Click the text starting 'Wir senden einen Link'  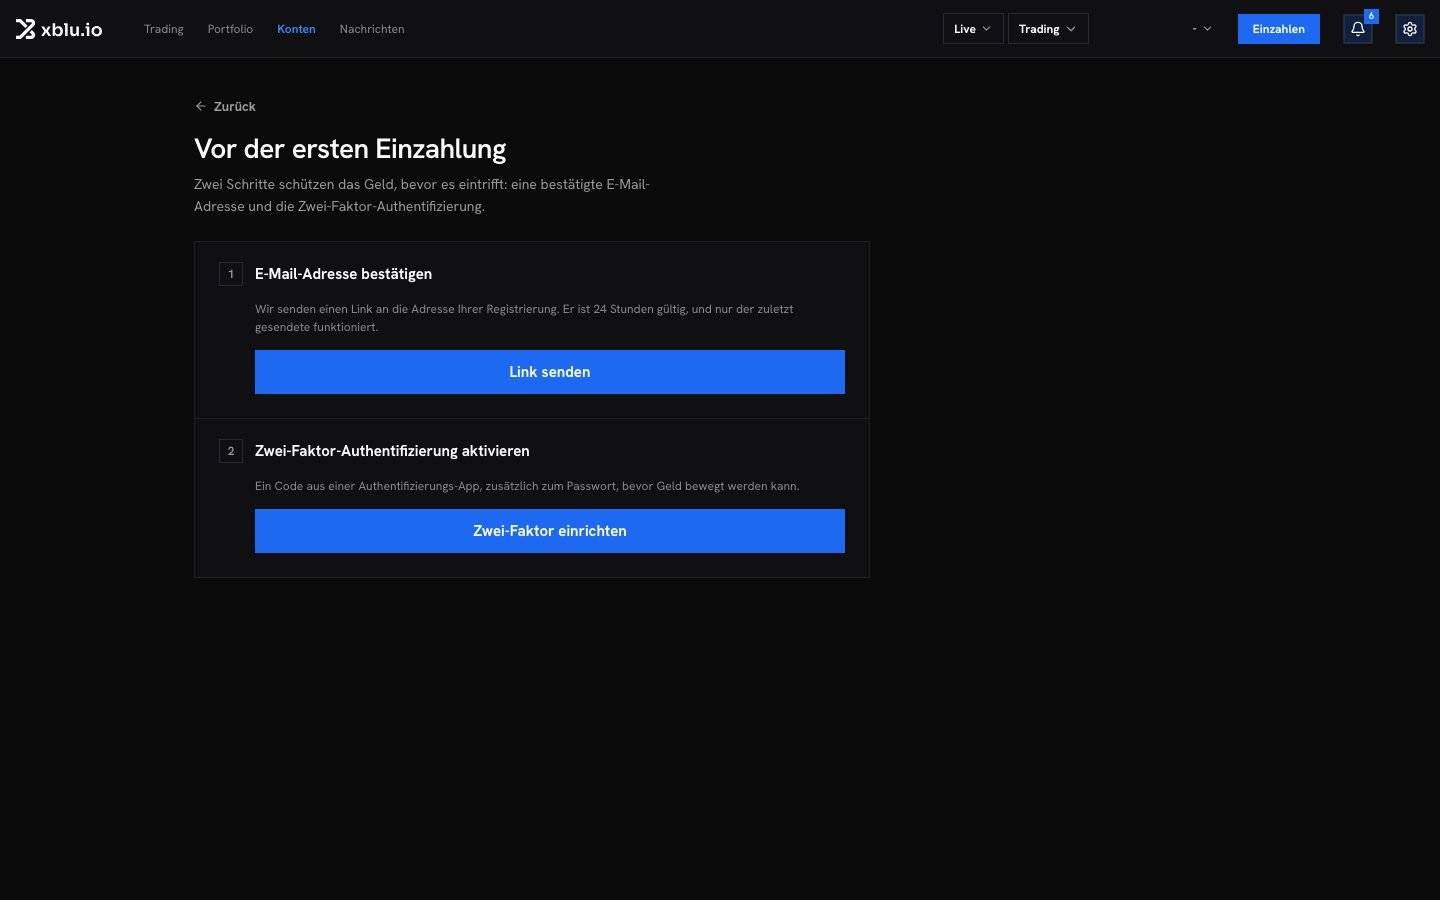(x=524, y=318)
